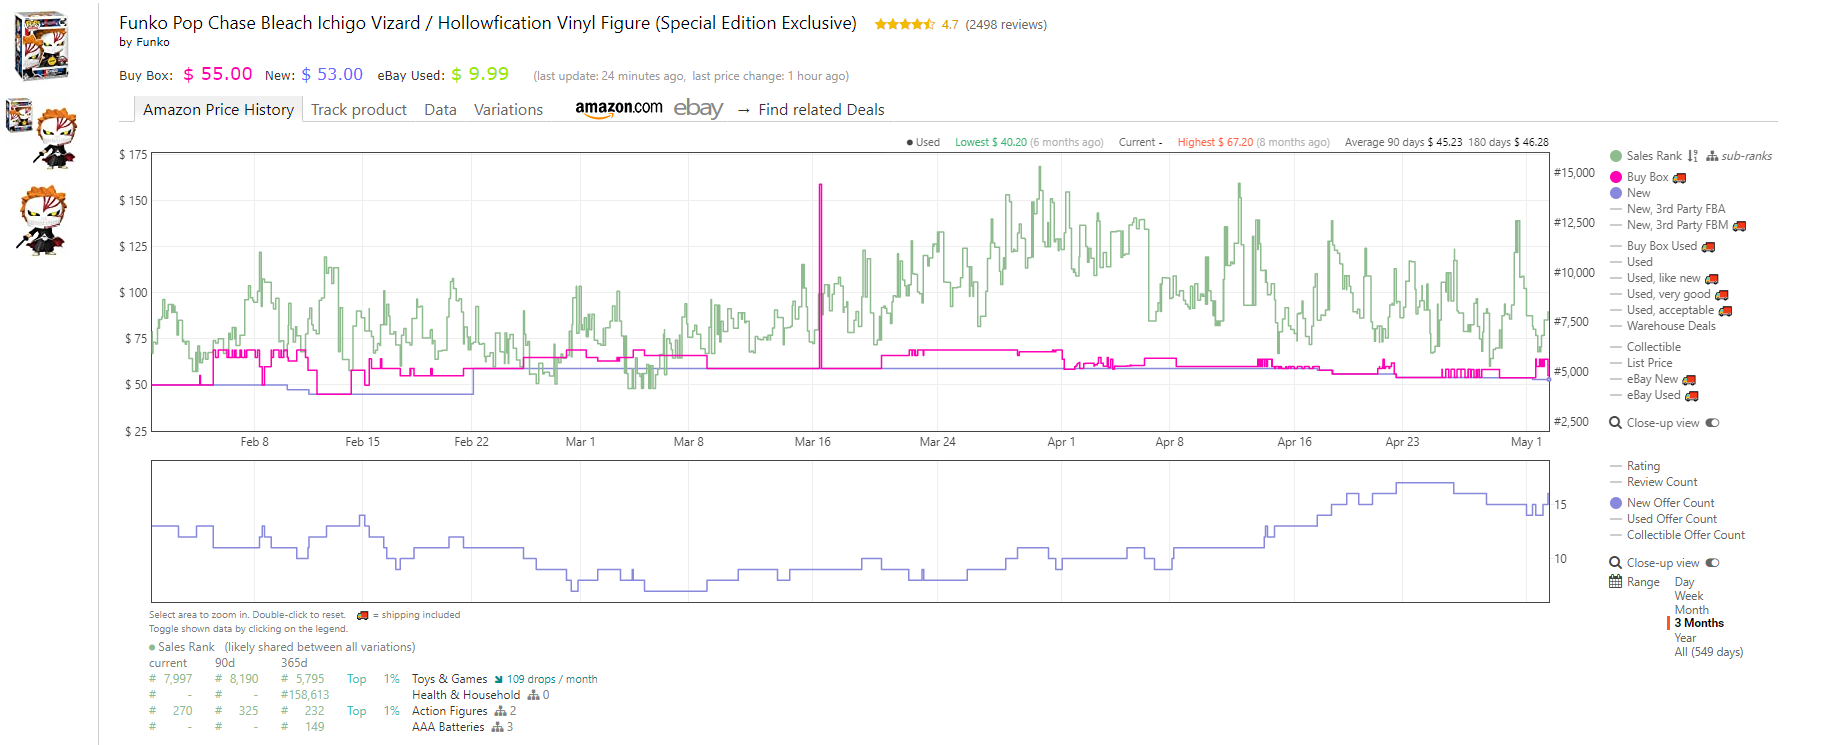Click the purple New Offer Count dot
The width and height of the screenshot is (1833, 745).
pyautogui.click(x=1615, y=503)
